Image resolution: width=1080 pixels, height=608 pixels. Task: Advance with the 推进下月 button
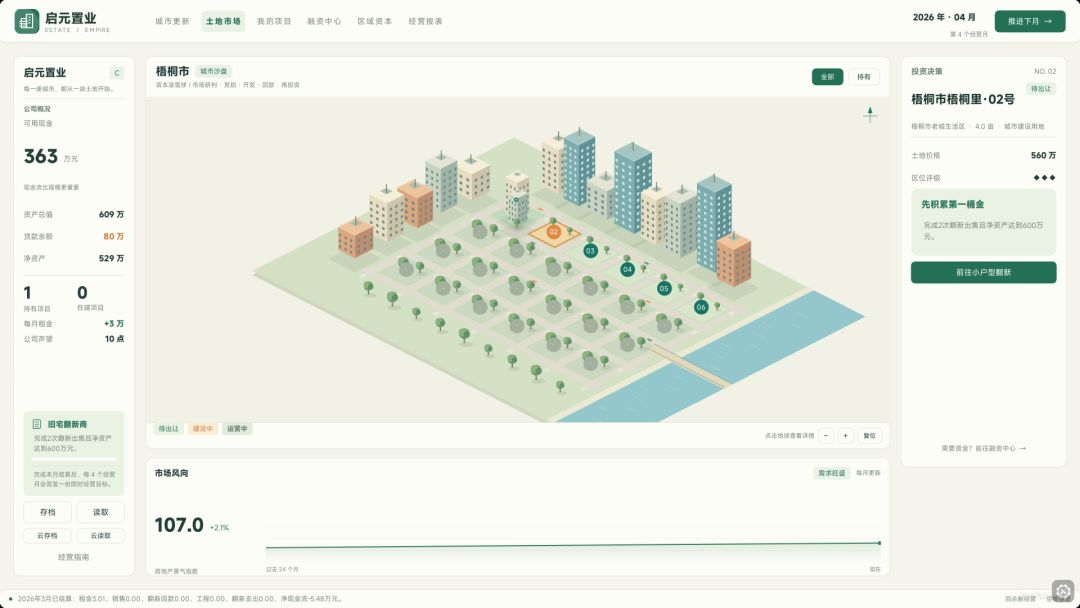[x=1030, y=21]
